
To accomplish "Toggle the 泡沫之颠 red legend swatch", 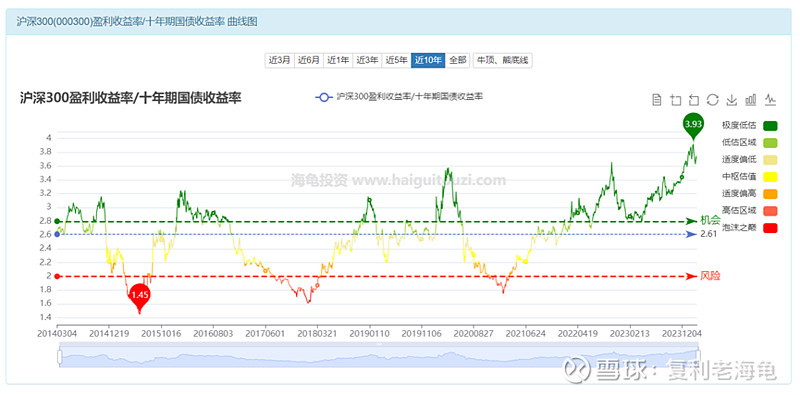I will coord(770,228).
